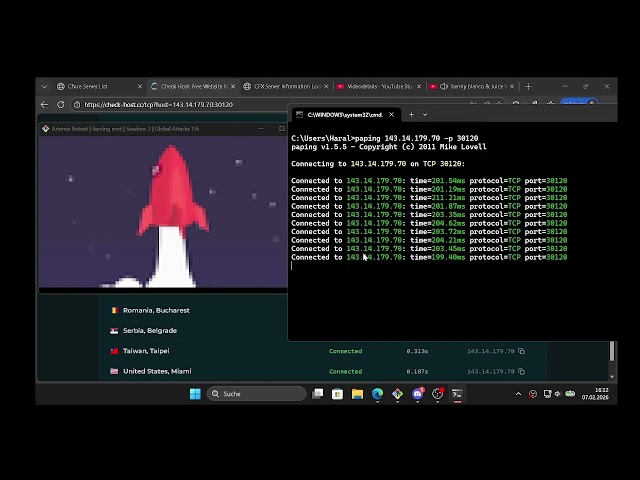
Task: Minimize the Artemis Botnet window
Action: pyautogui.click(x=261, y=129)
